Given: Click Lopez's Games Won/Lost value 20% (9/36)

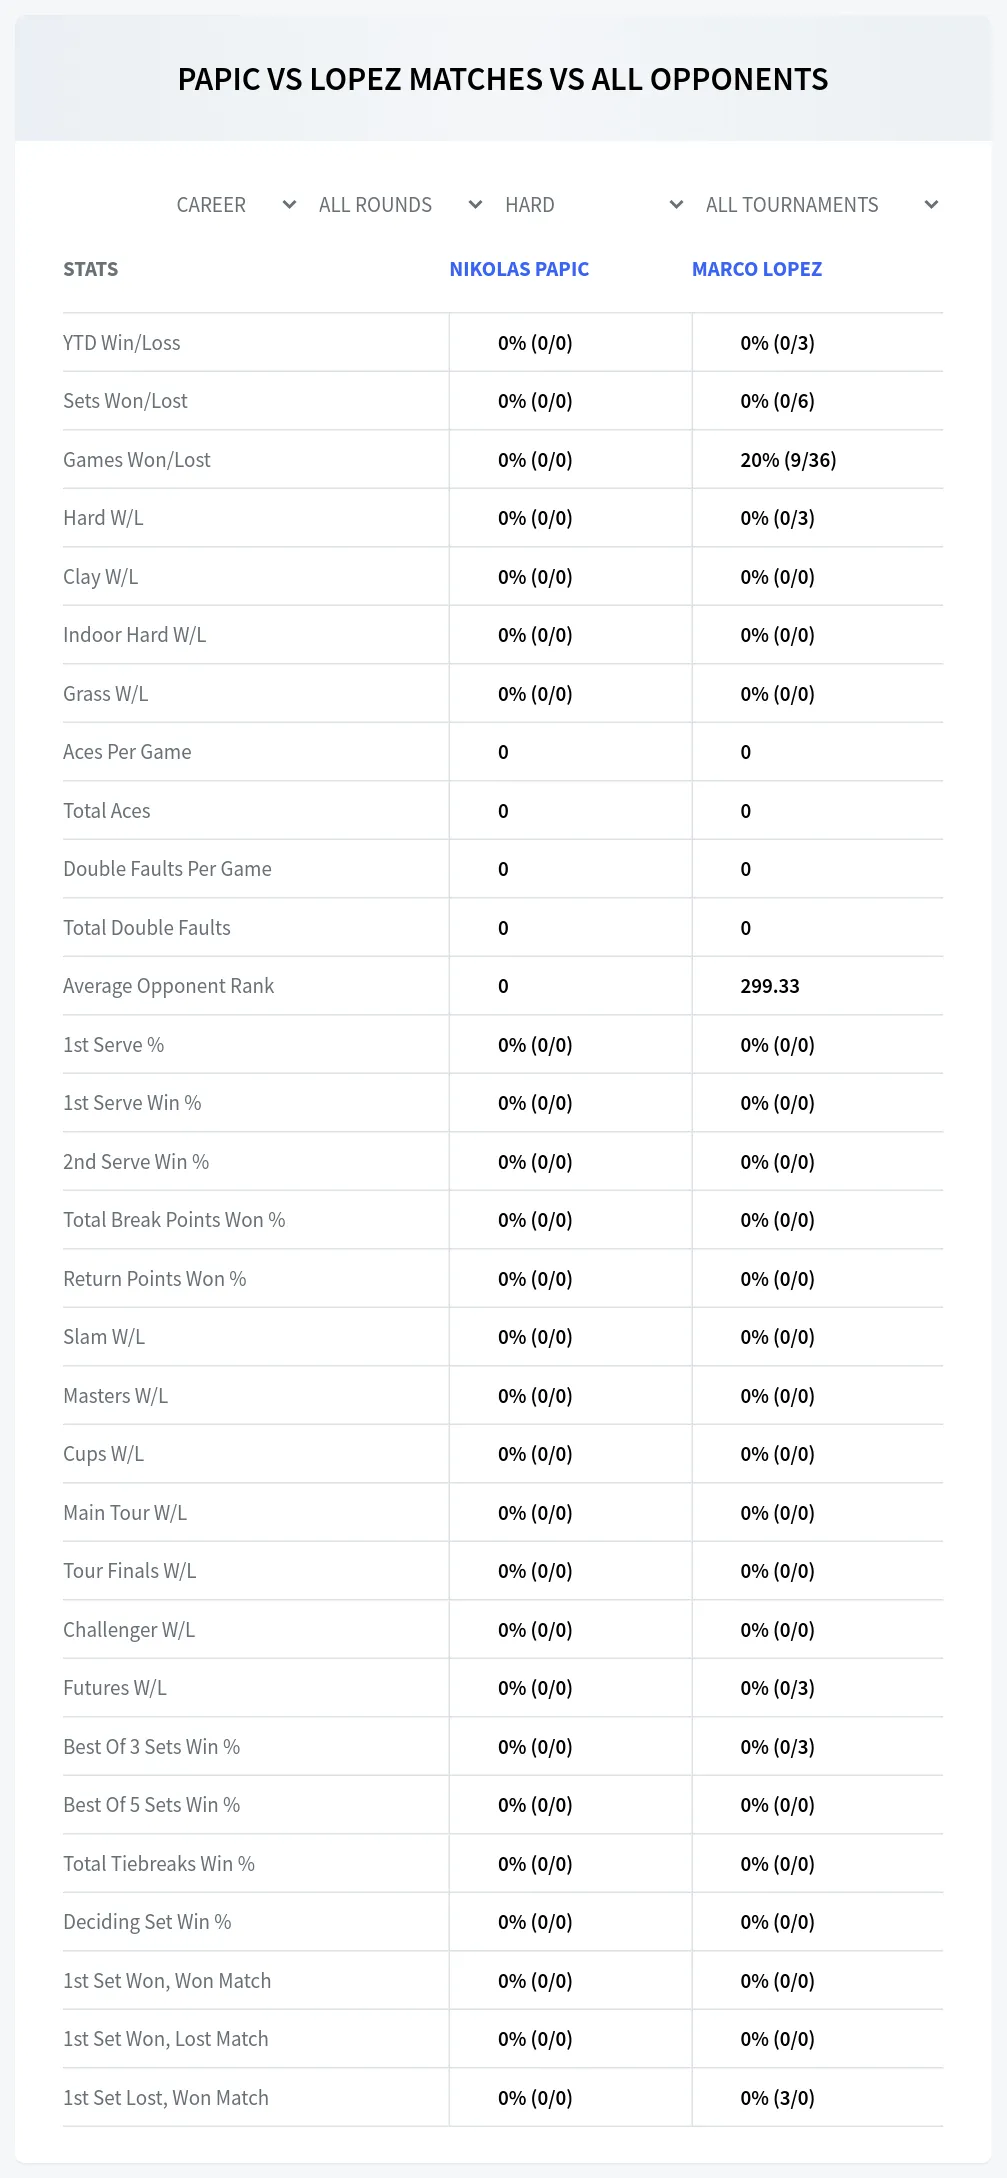Looking at the screenshot, I should (788, 460).
